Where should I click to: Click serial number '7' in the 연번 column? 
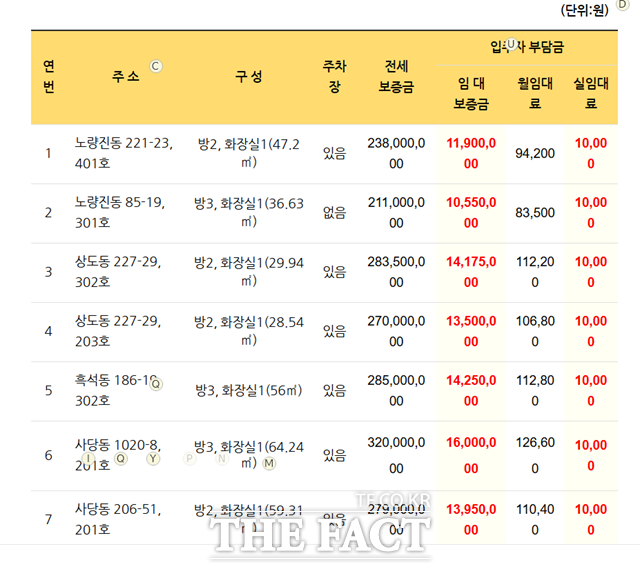coord(49,519)
